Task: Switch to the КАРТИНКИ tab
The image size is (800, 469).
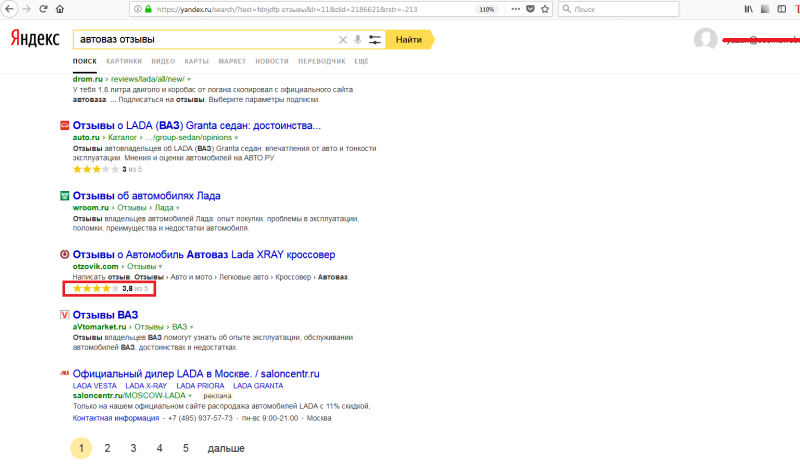Action: pos(124,61)
